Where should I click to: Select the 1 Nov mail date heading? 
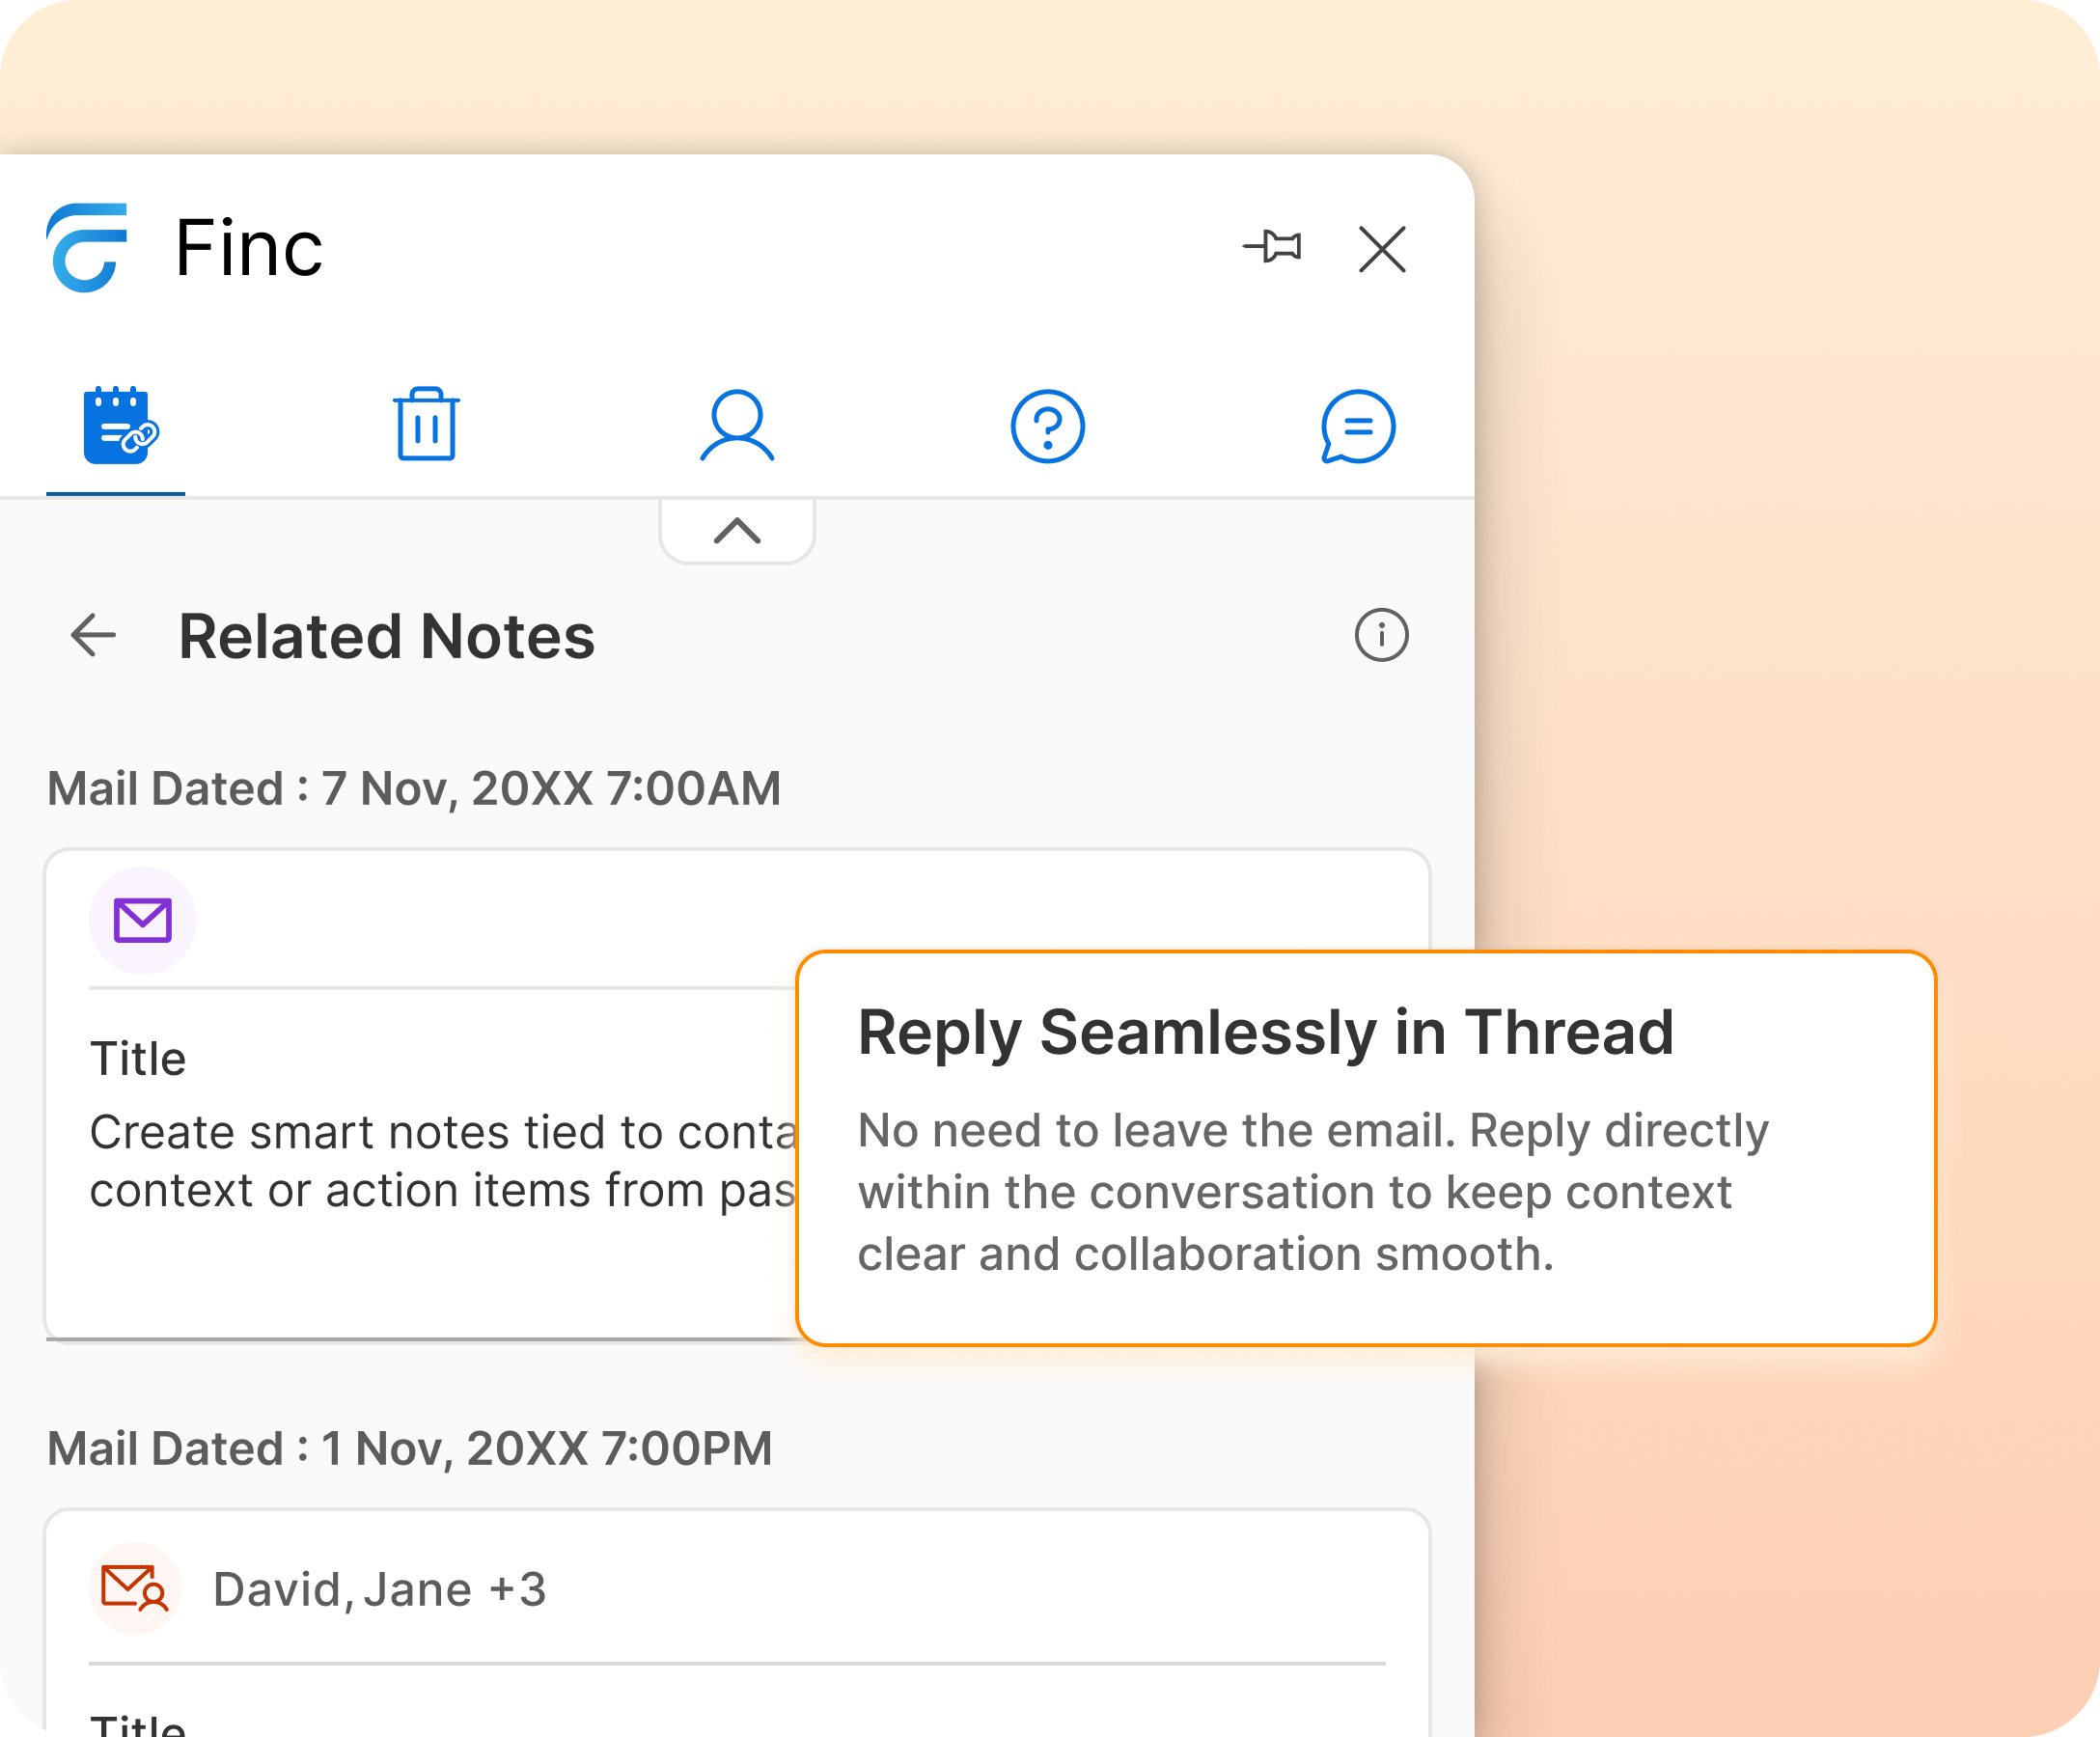pyautogui.click(x=409, y=1448)
